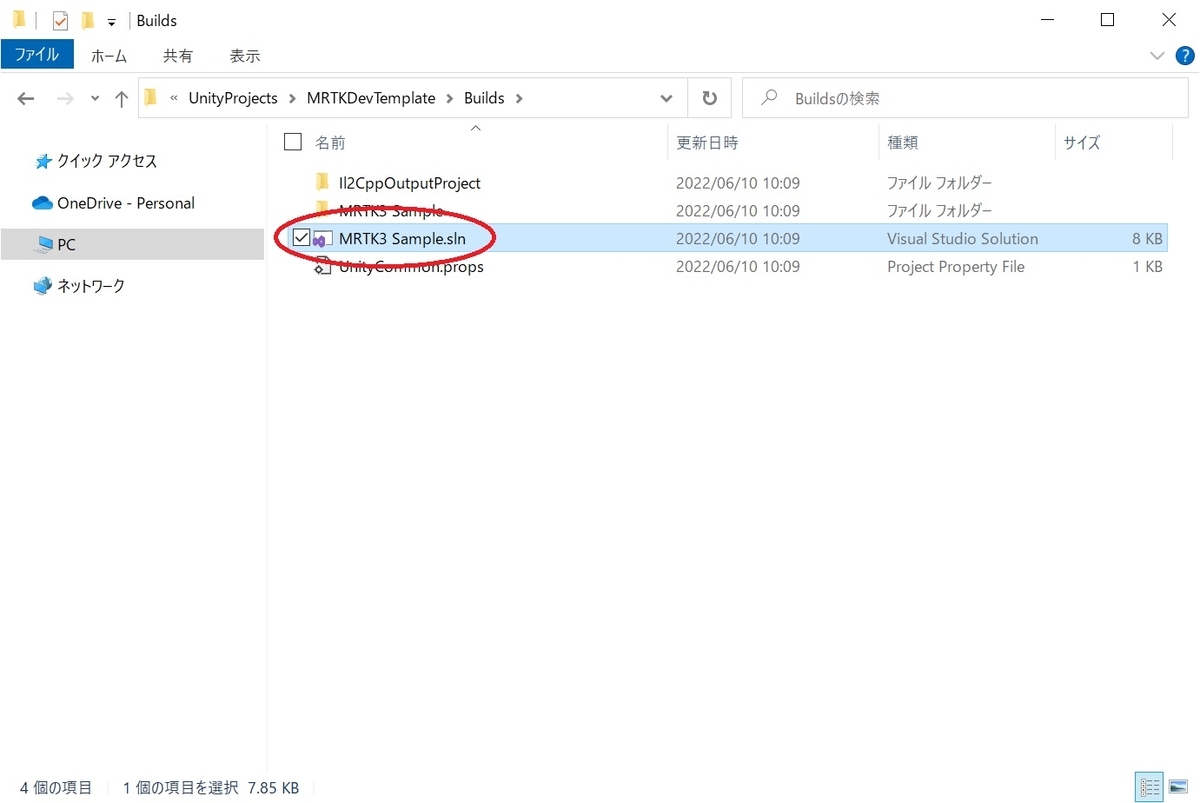
Task: Click Builds in the address path
Action: (484, 98)
